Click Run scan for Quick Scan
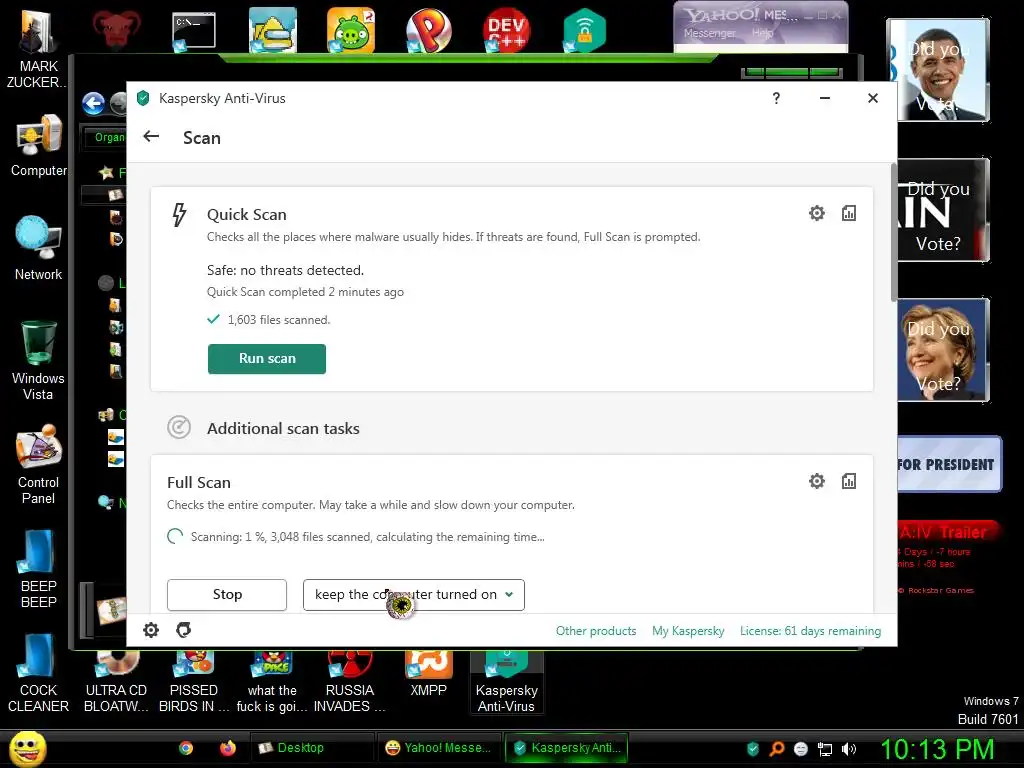Image resolution: width=1024 pixels, height=768 pixels. click(266, 359)
